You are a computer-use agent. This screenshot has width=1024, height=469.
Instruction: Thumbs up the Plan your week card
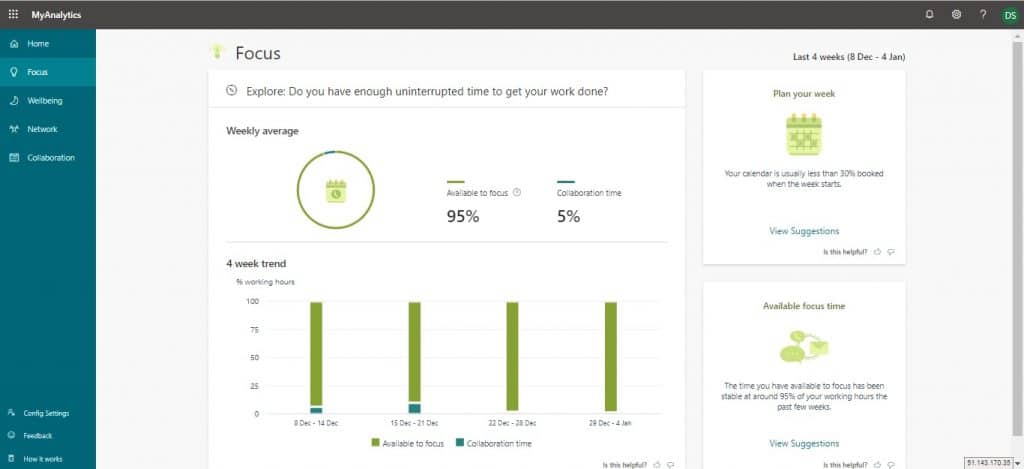click(x=877, y=252)
